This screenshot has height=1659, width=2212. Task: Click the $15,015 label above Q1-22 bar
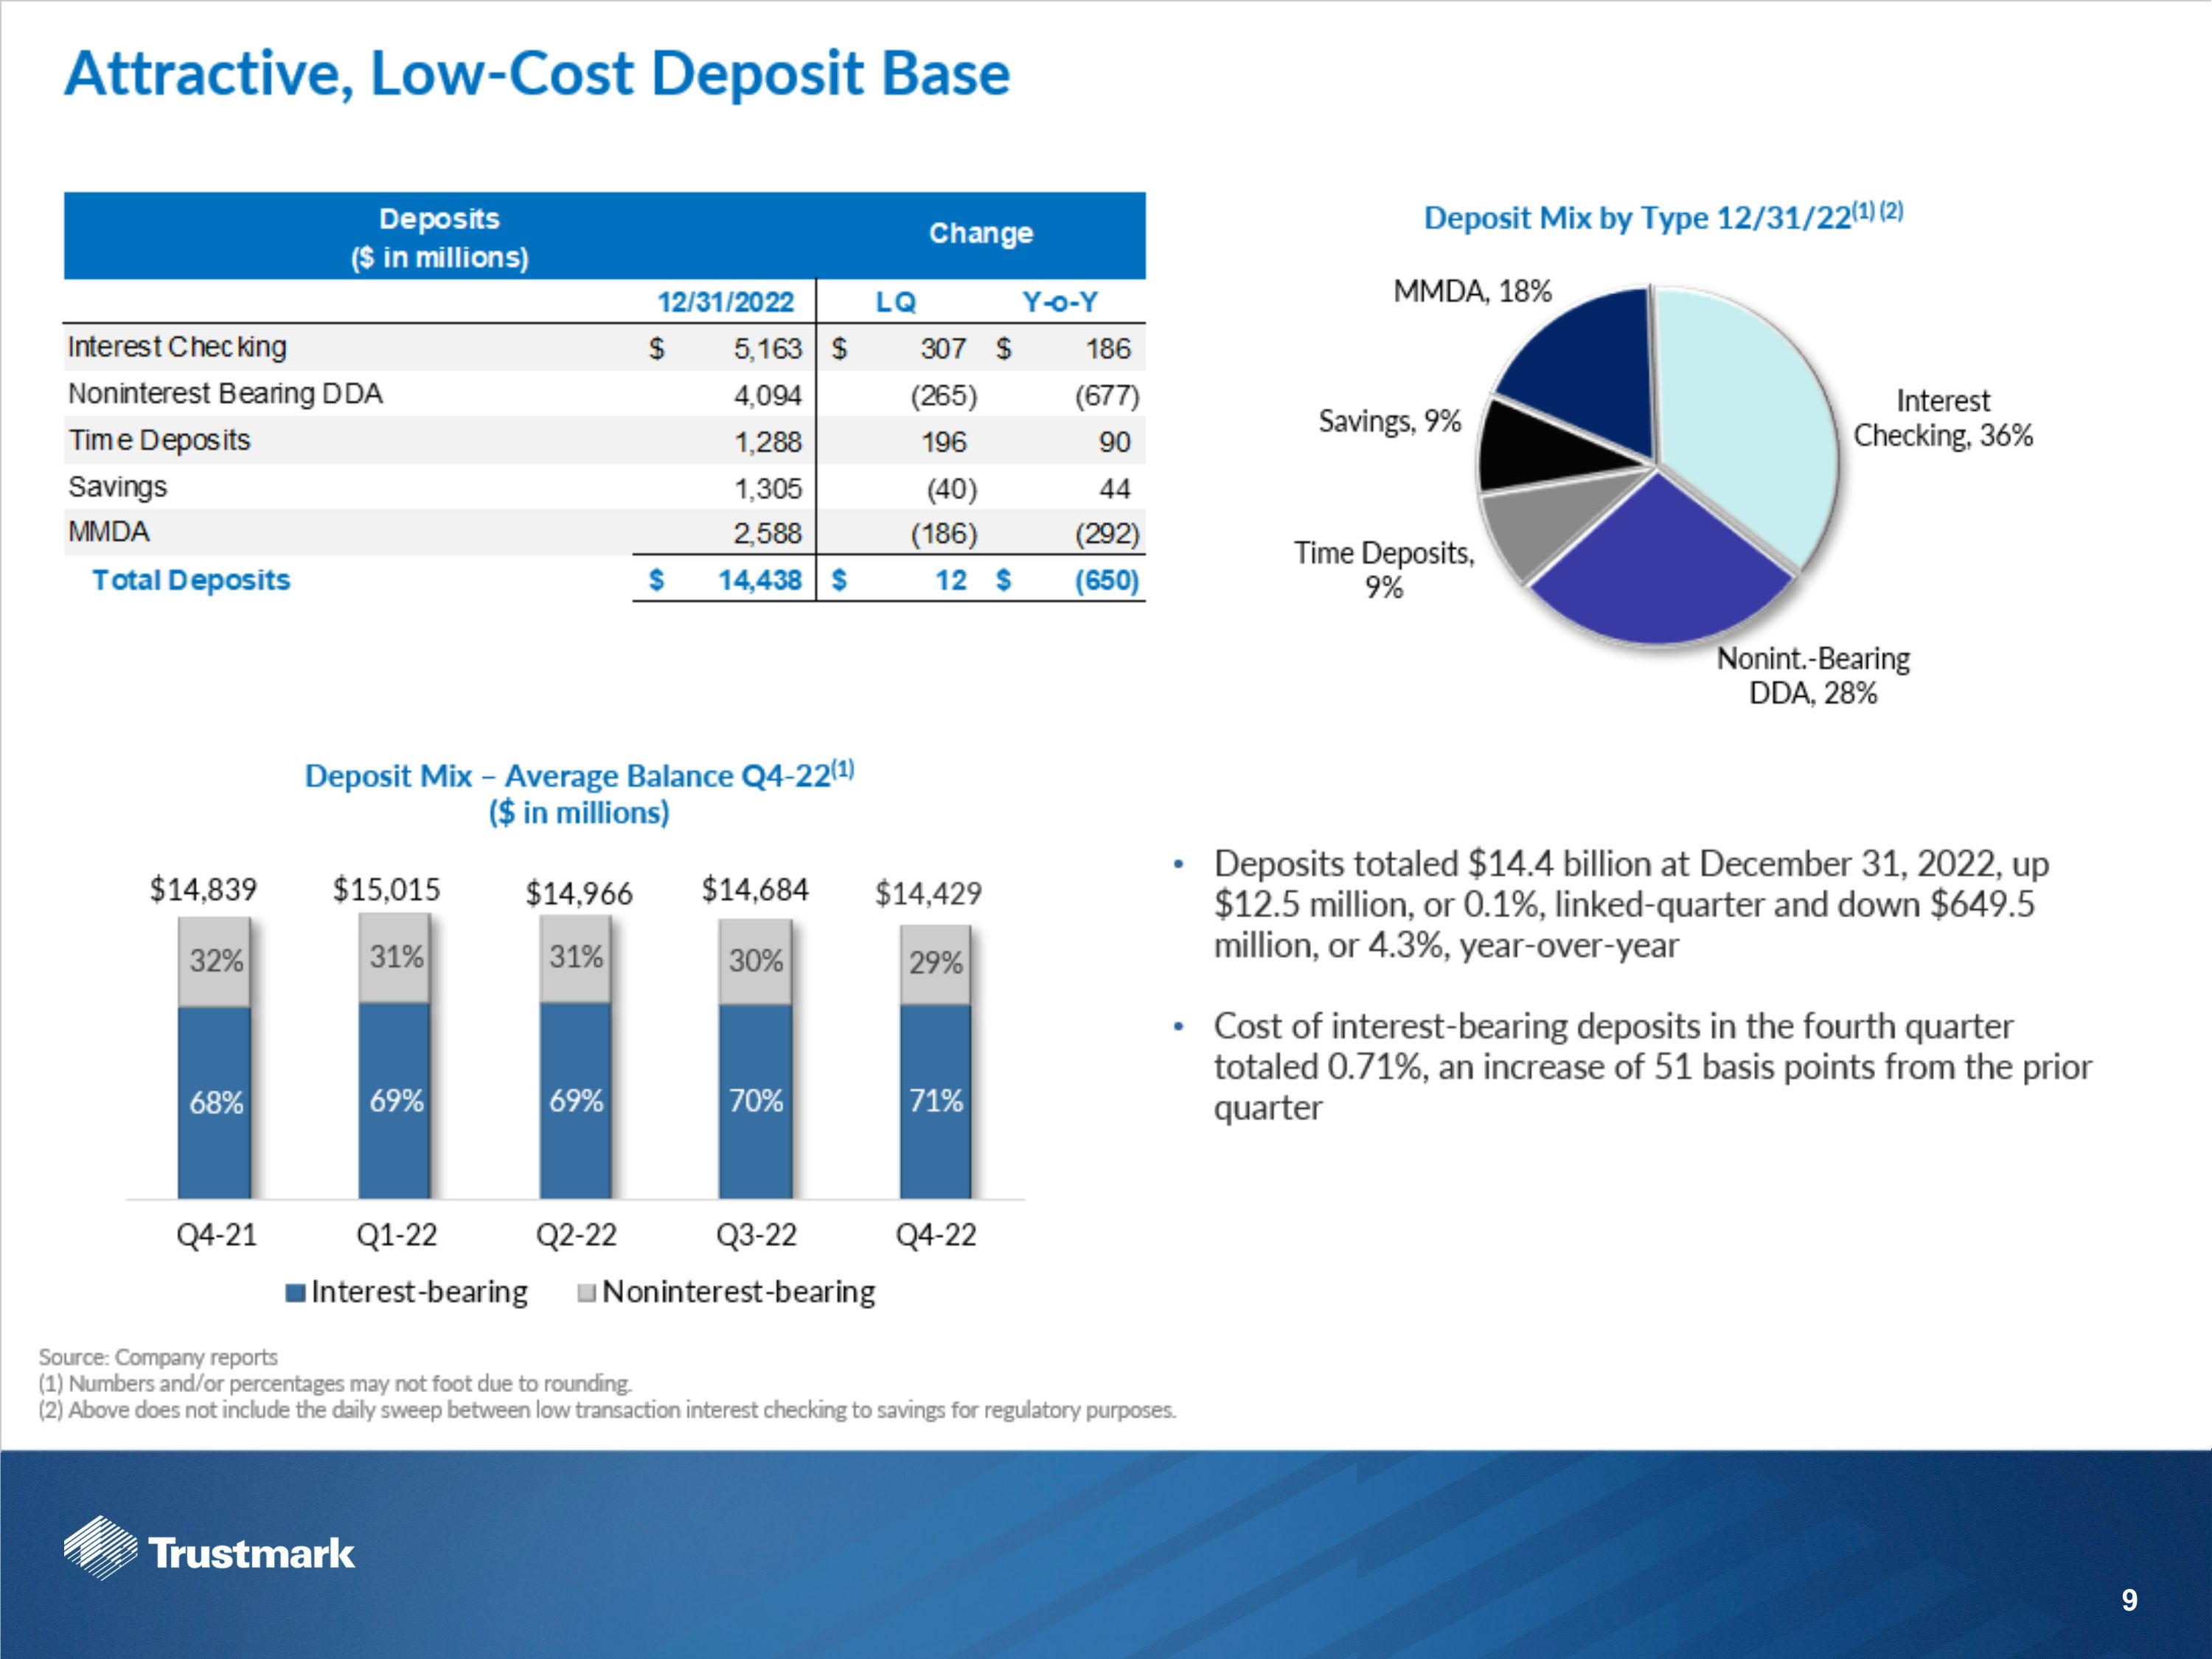[x=386, y=889]
